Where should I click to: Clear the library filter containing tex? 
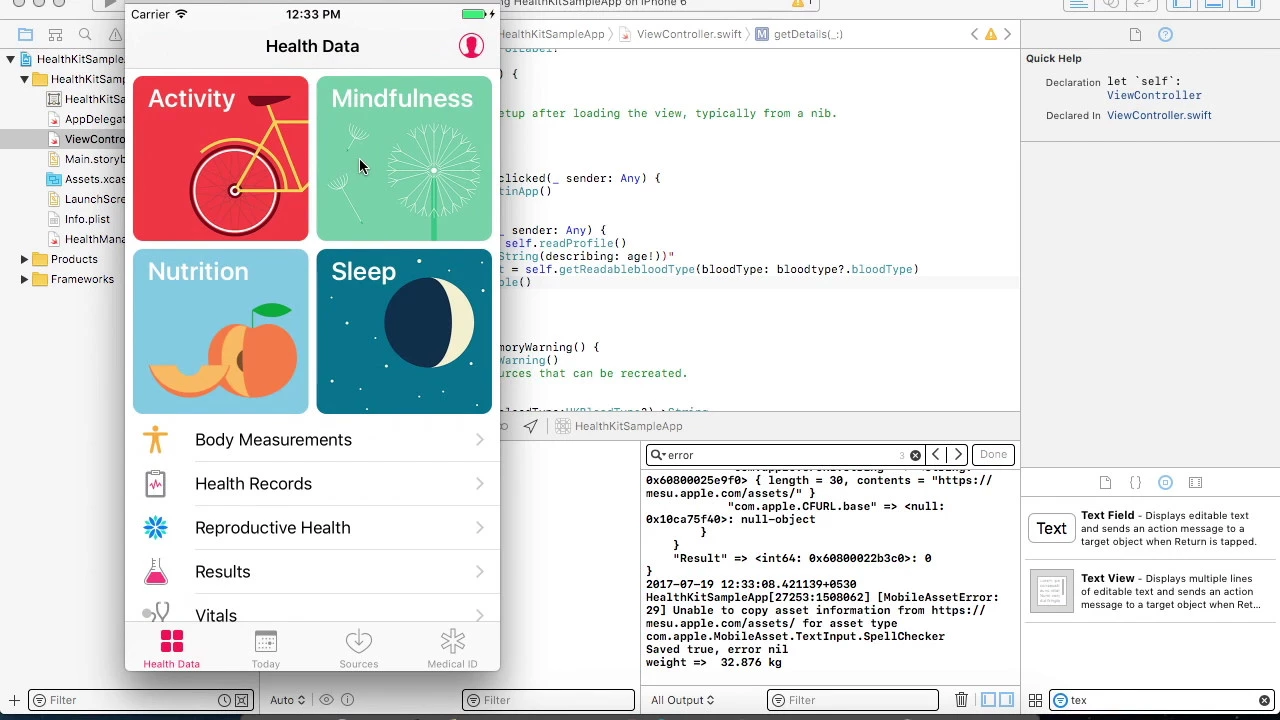click(1264, 700)
